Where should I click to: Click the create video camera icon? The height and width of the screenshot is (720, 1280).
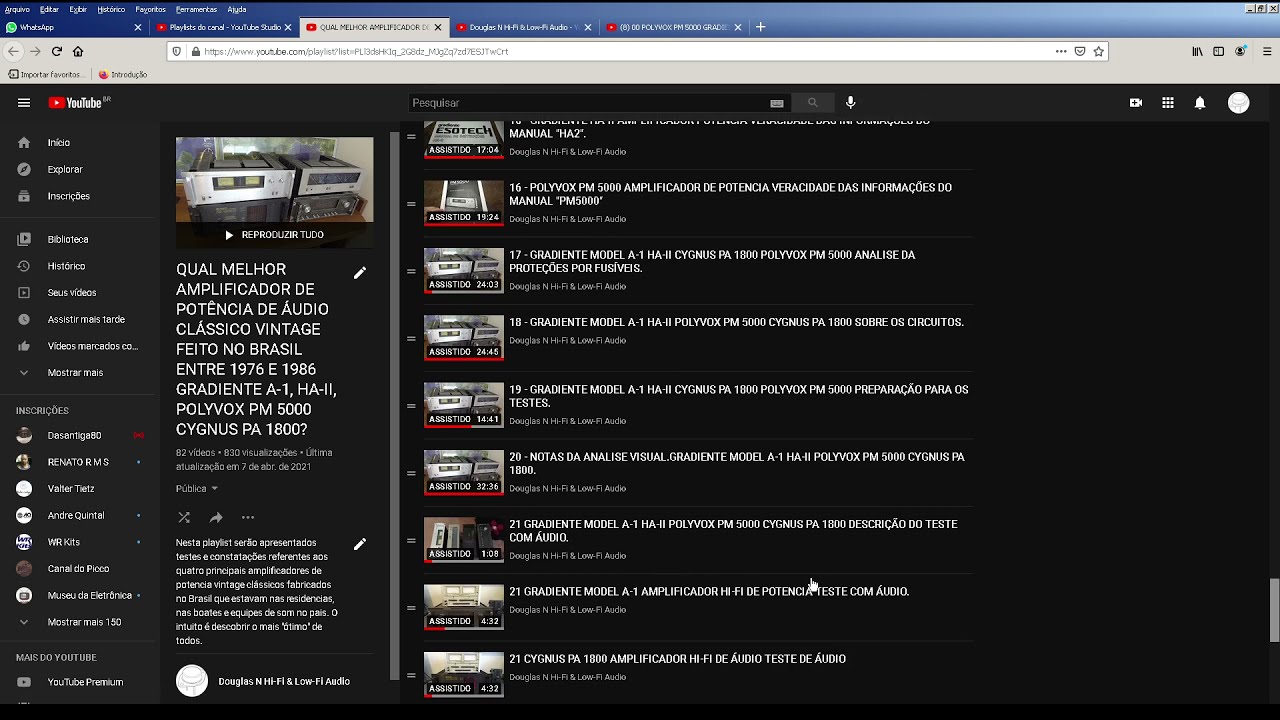coord(1136,103)
